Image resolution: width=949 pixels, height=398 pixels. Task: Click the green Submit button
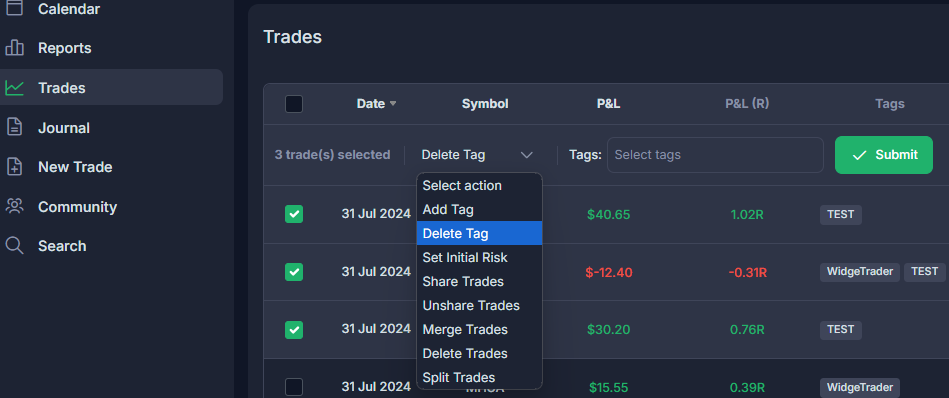point(884,155)
